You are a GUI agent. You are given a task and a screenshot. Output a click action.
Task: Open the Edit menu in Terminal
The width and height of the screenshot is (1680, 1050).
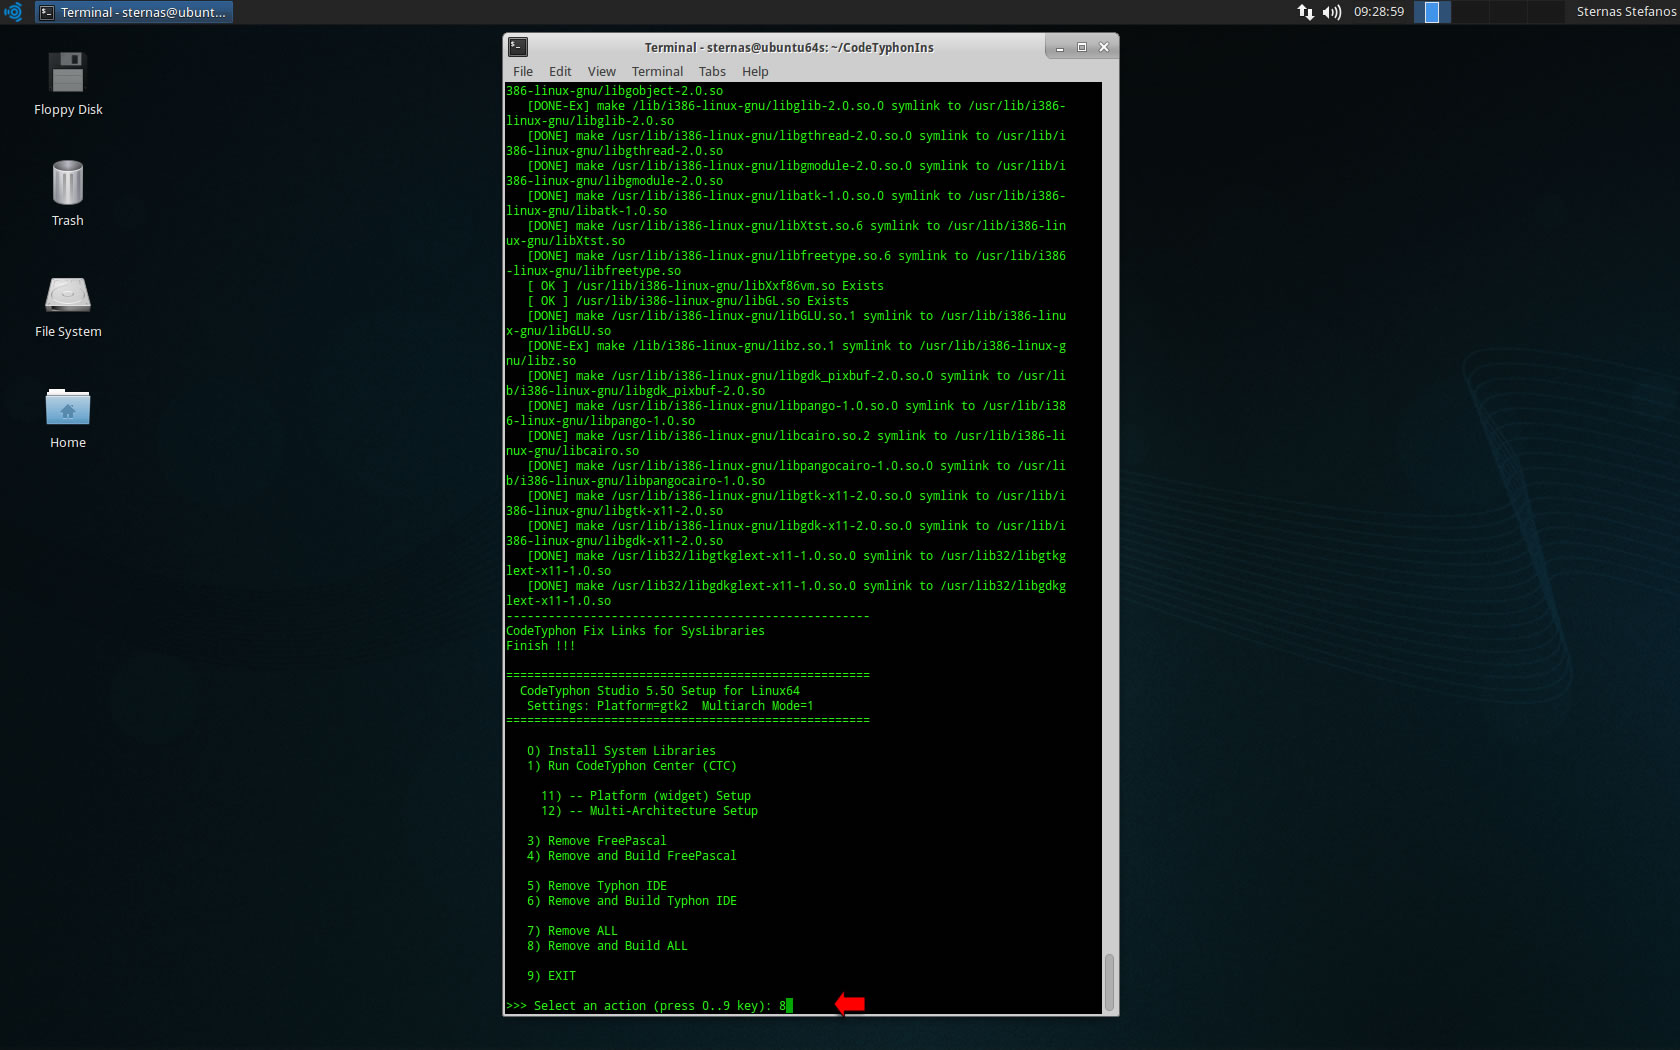point(560,72)
